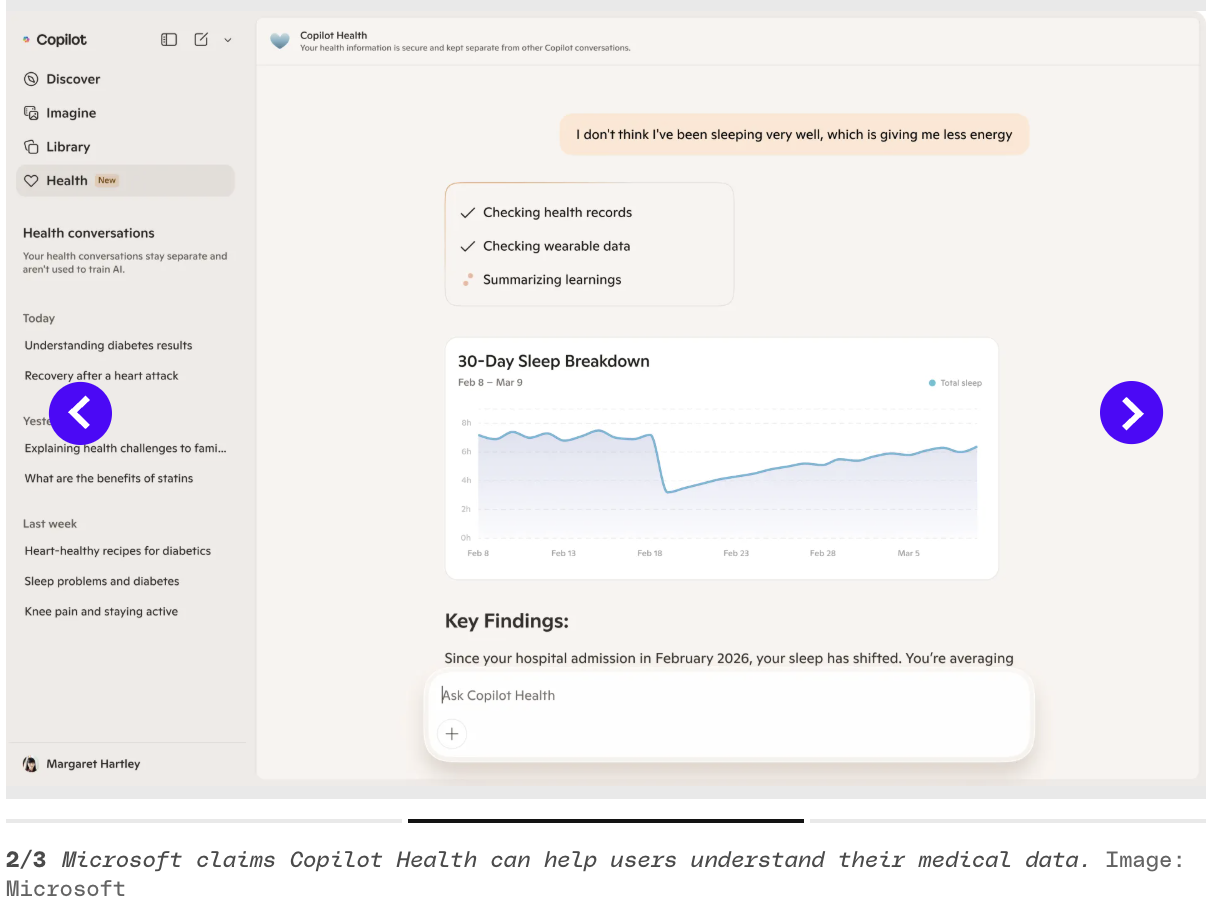Click the Copilot Health header title

334,36
